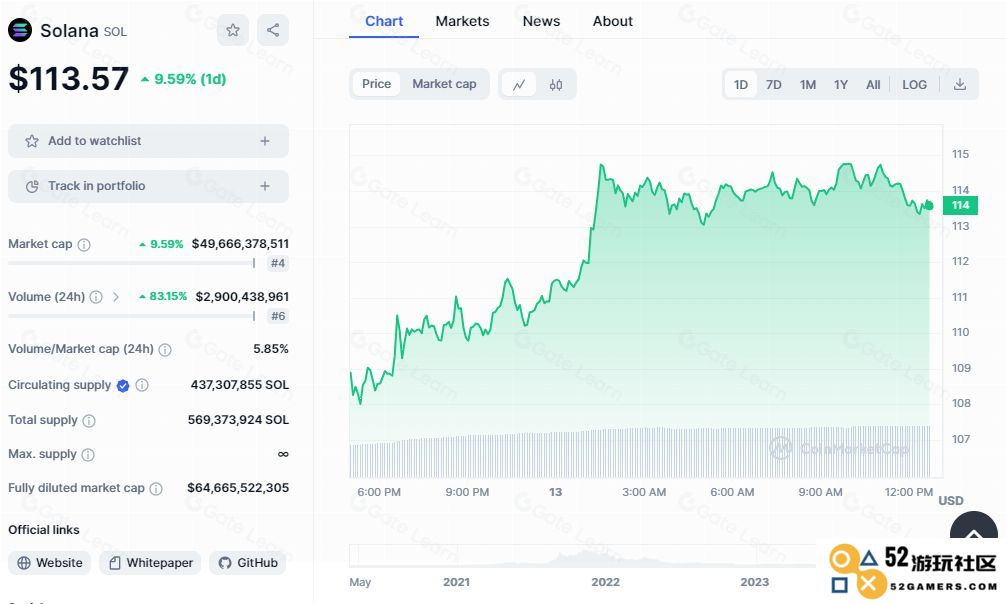The width and height of the screenshot is (1006, 604).
Task: Click the info icon next to Market cap
Action: pyautogui.click(x=84, y=245)
